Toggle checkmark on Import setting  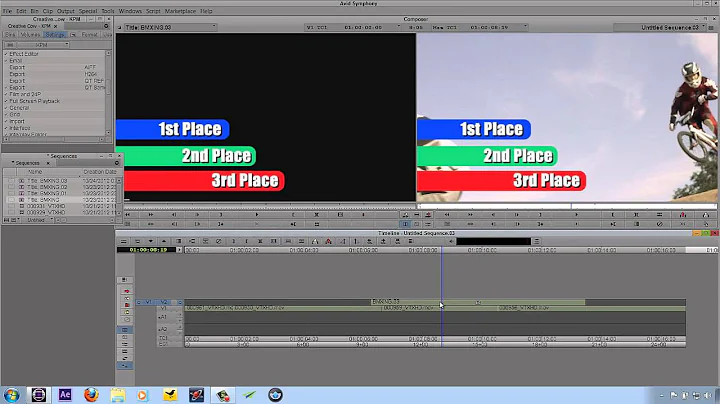tap(6, 121)
